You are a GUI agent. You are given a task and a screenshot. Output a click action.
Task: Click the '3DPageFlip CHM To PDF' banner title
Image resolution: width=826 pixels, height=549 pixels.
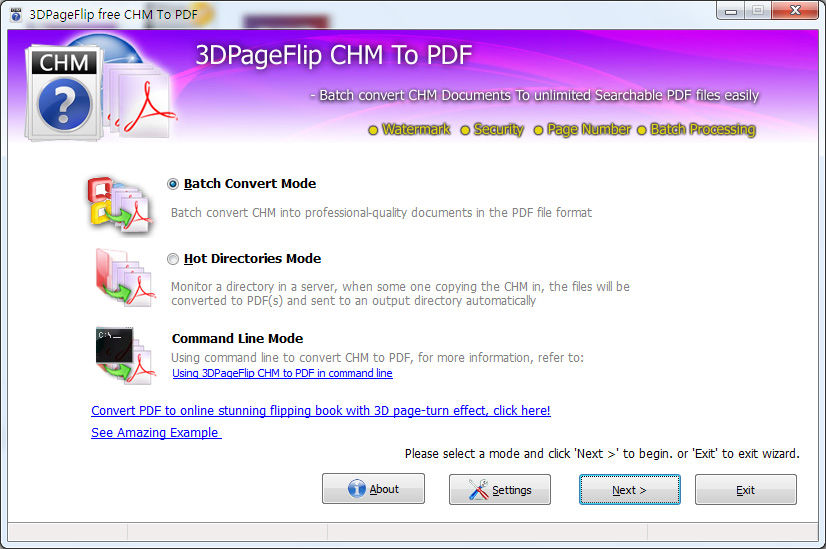click(334, 55)
